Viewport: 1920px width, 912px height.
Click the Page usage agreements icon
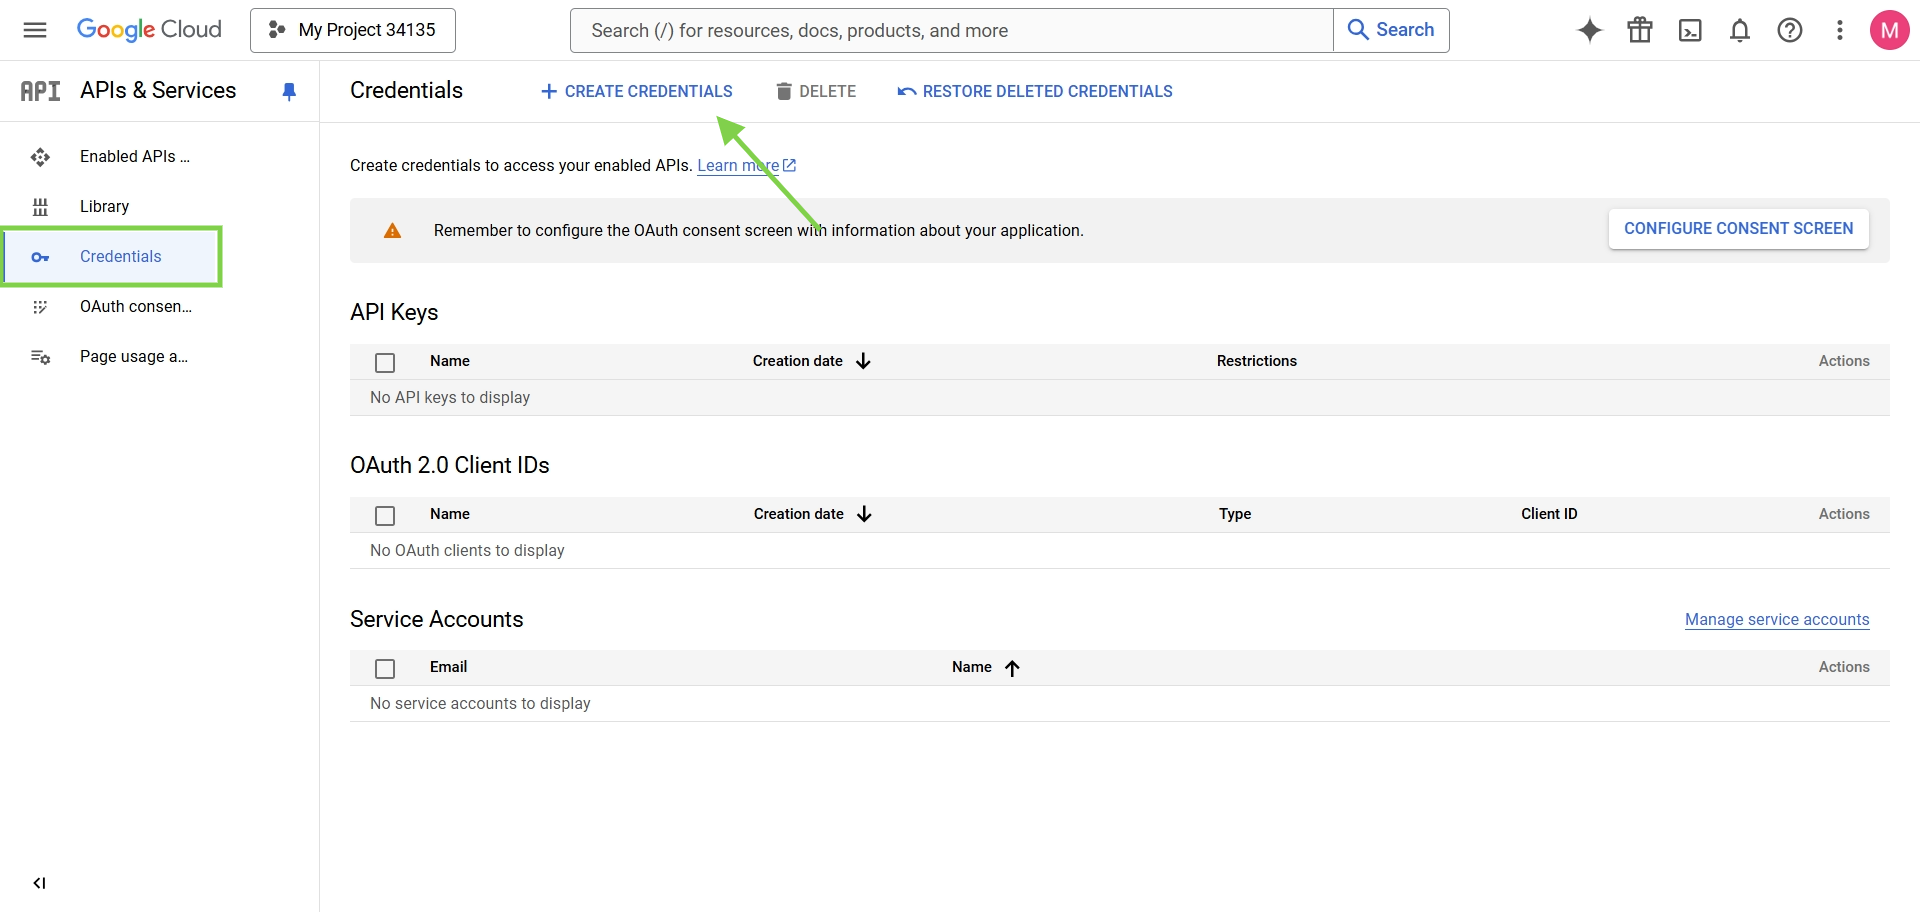[x=40, y=357]
